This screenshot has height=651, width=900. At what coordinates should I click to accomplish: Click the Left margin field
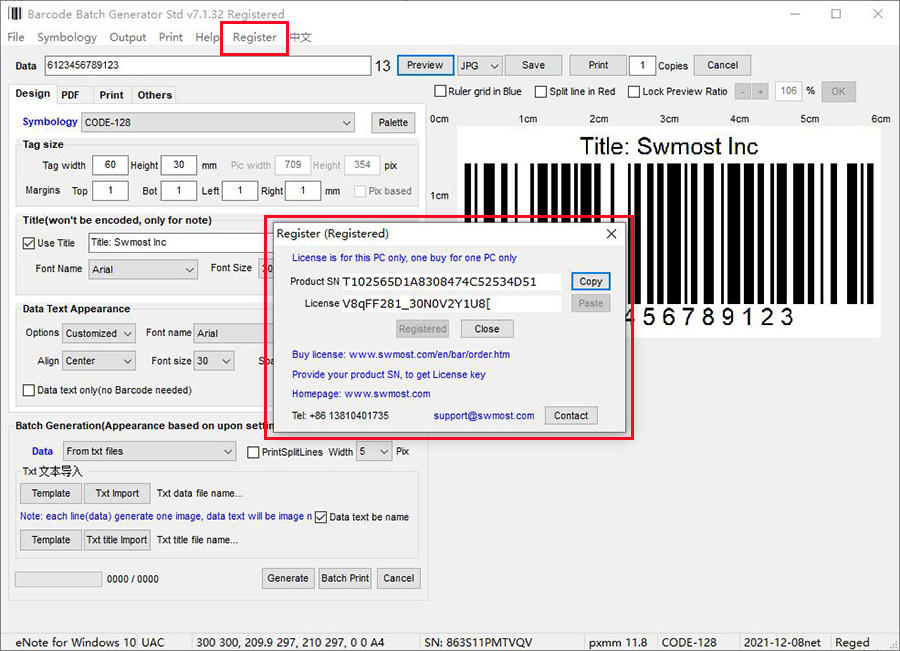coord(239,191)
